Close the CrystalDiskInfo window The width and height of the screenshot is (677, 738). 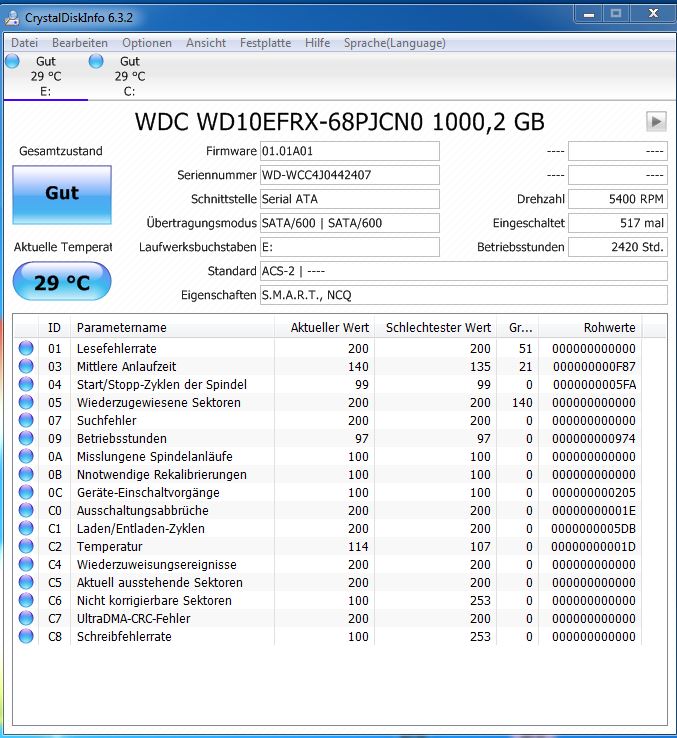[653, 14]
